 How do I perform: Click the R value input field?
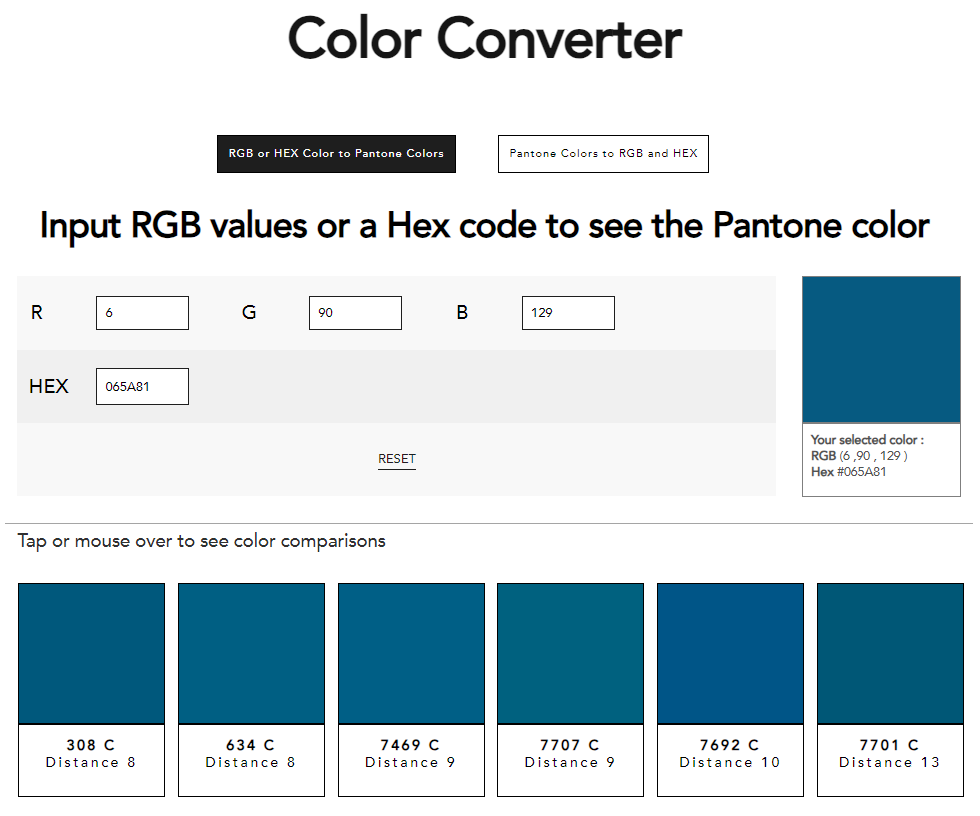click(142, 313)
